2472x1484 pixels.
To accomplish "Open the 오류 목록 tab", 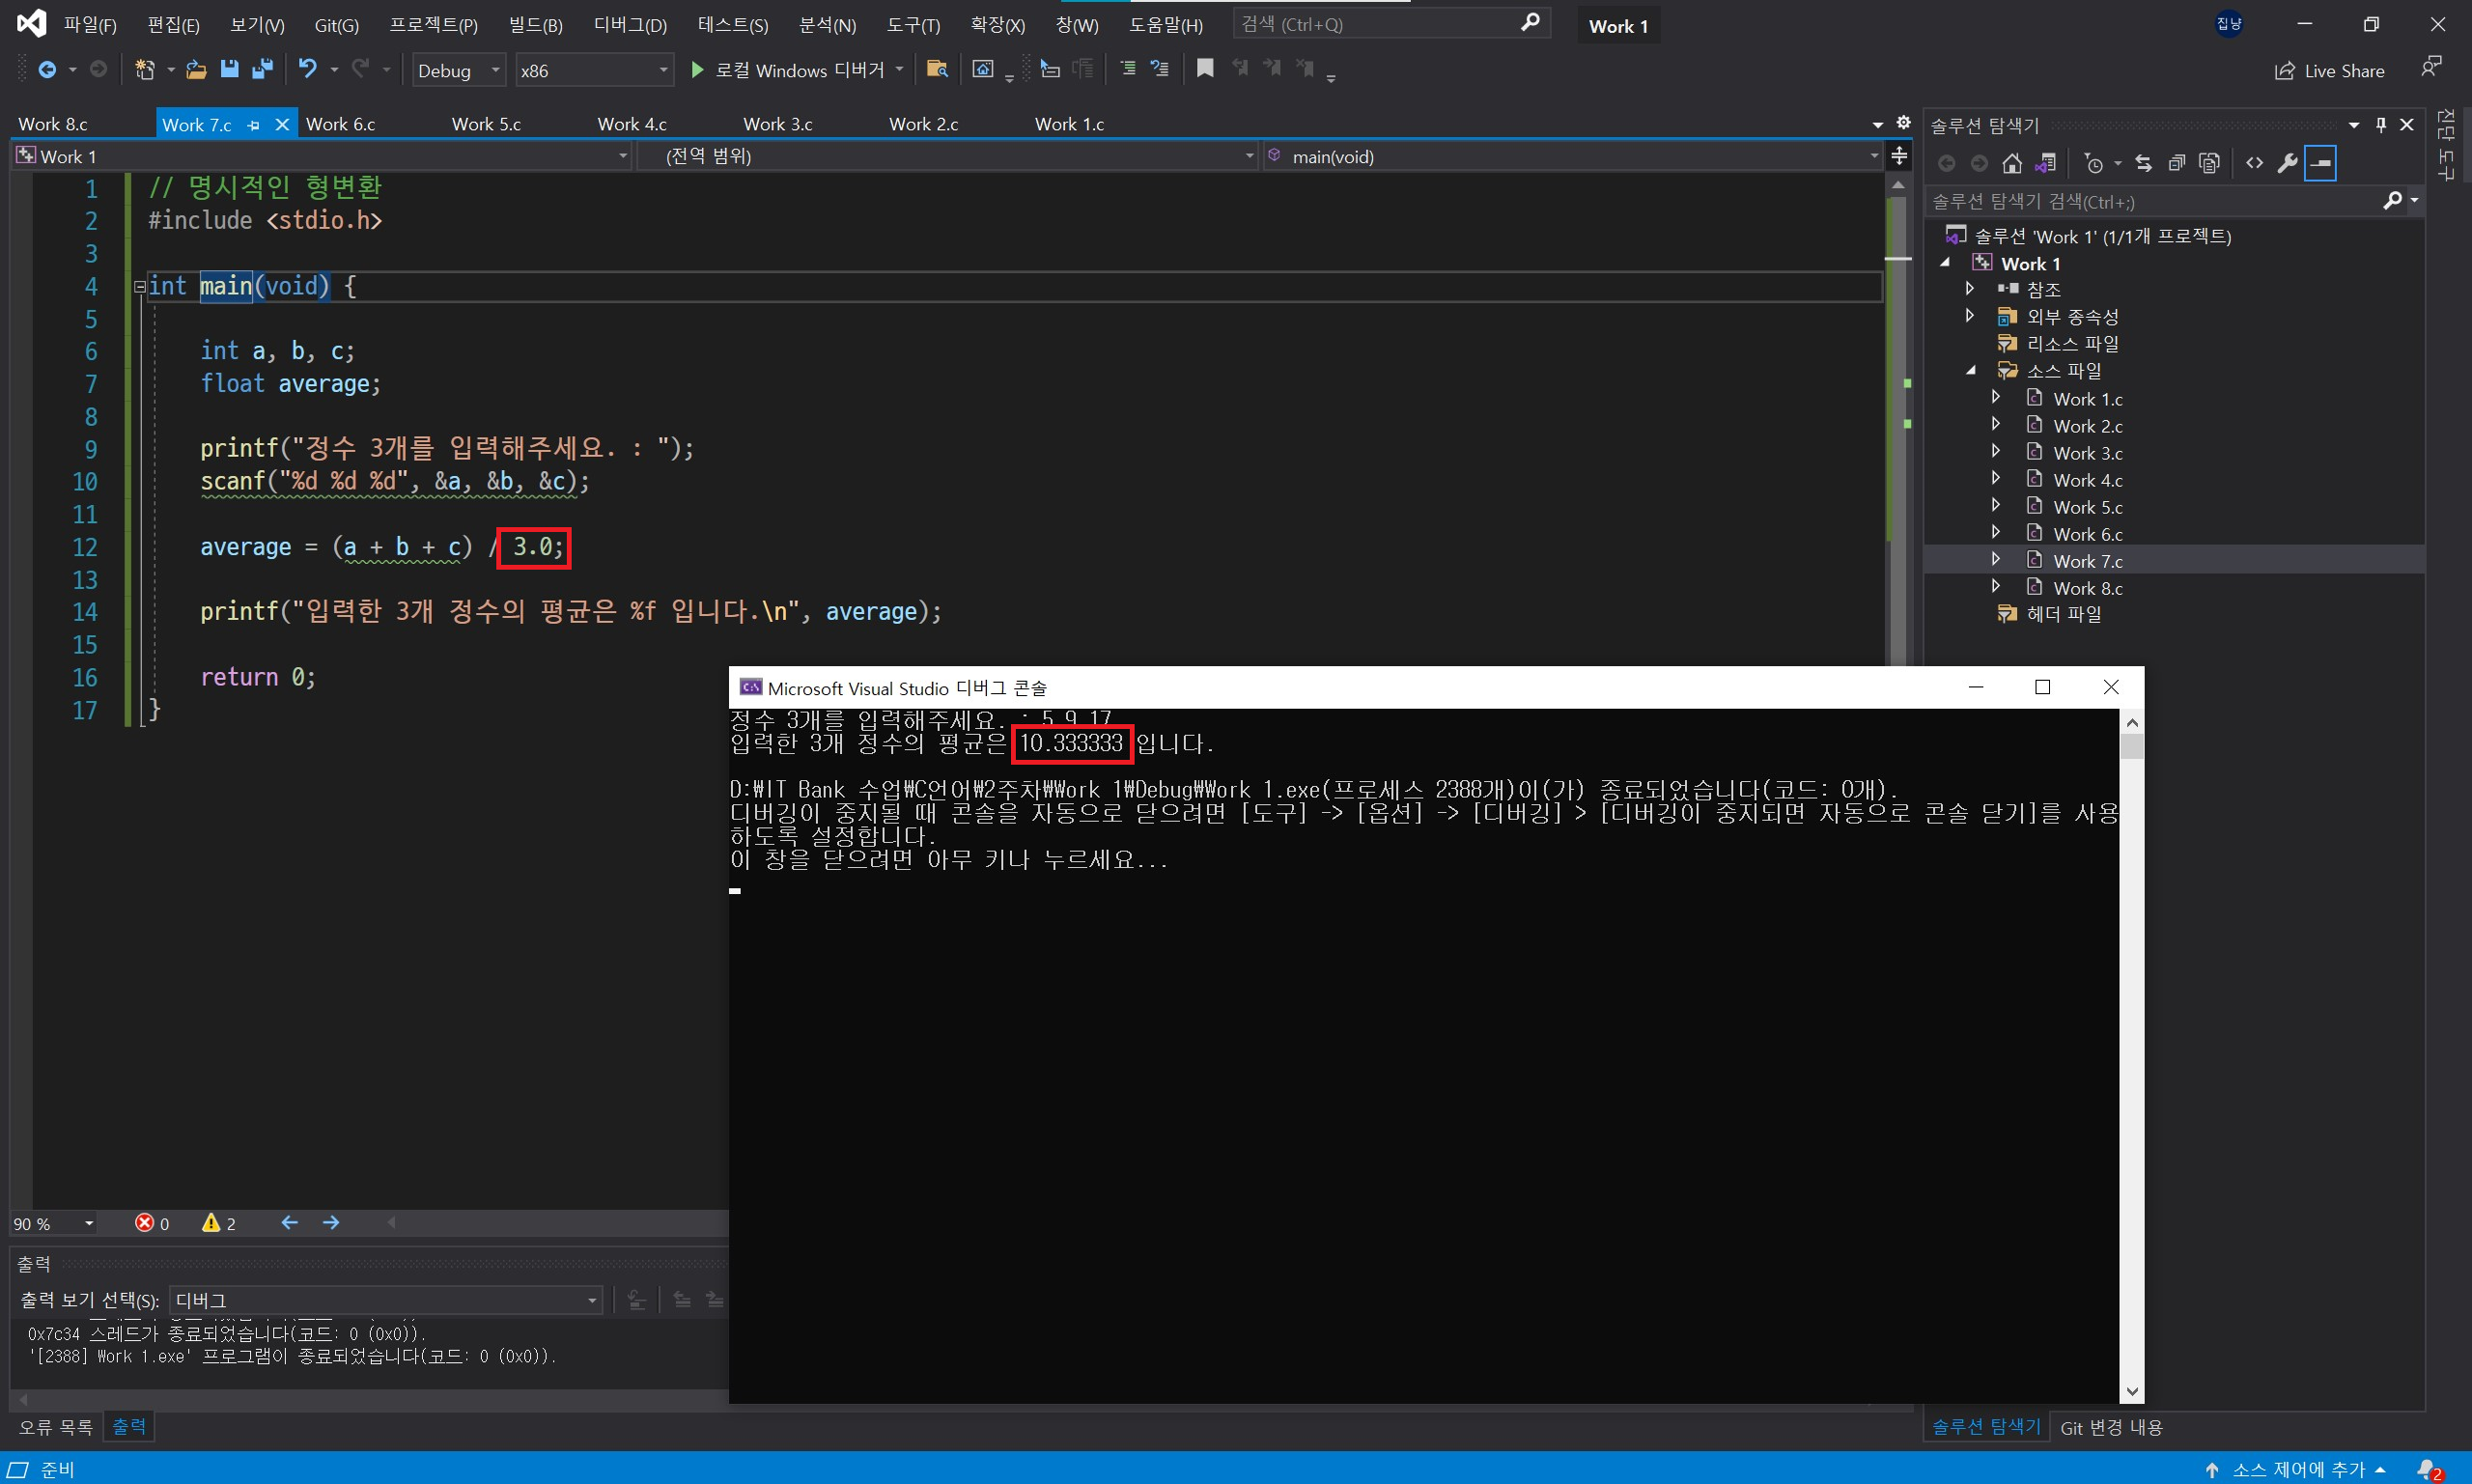I will pyautogui.click(x=55, y=1427).
